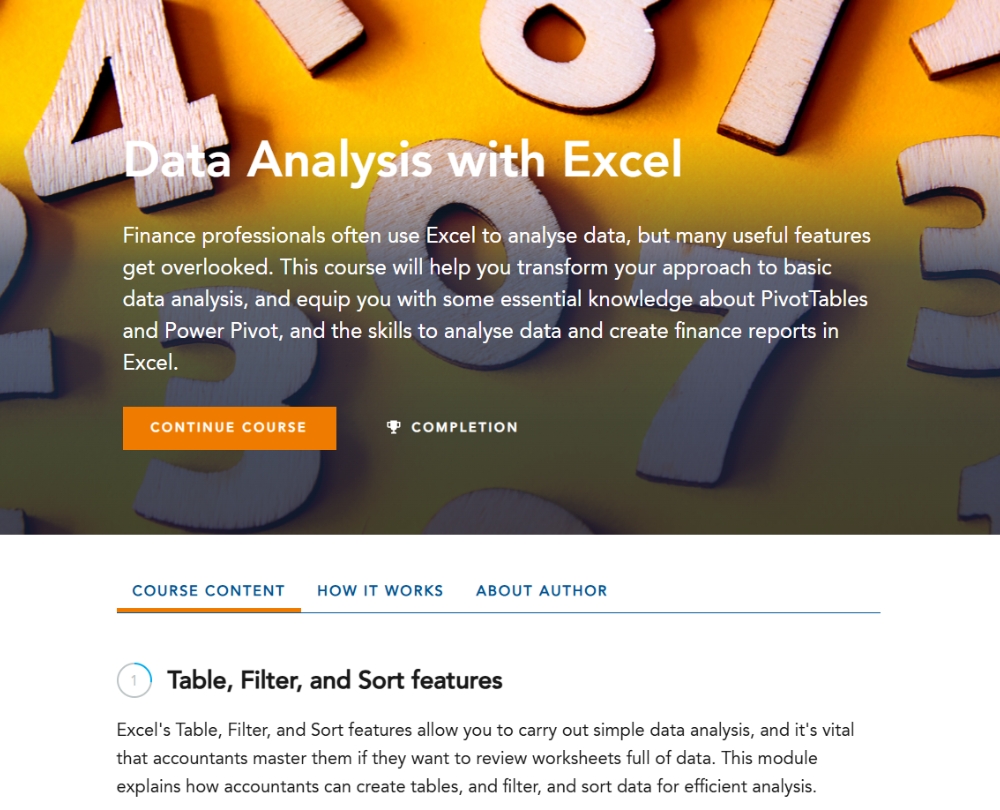Click the wooden number 8 at banner top
The image size is (1000, 810).
click(560, 40)
